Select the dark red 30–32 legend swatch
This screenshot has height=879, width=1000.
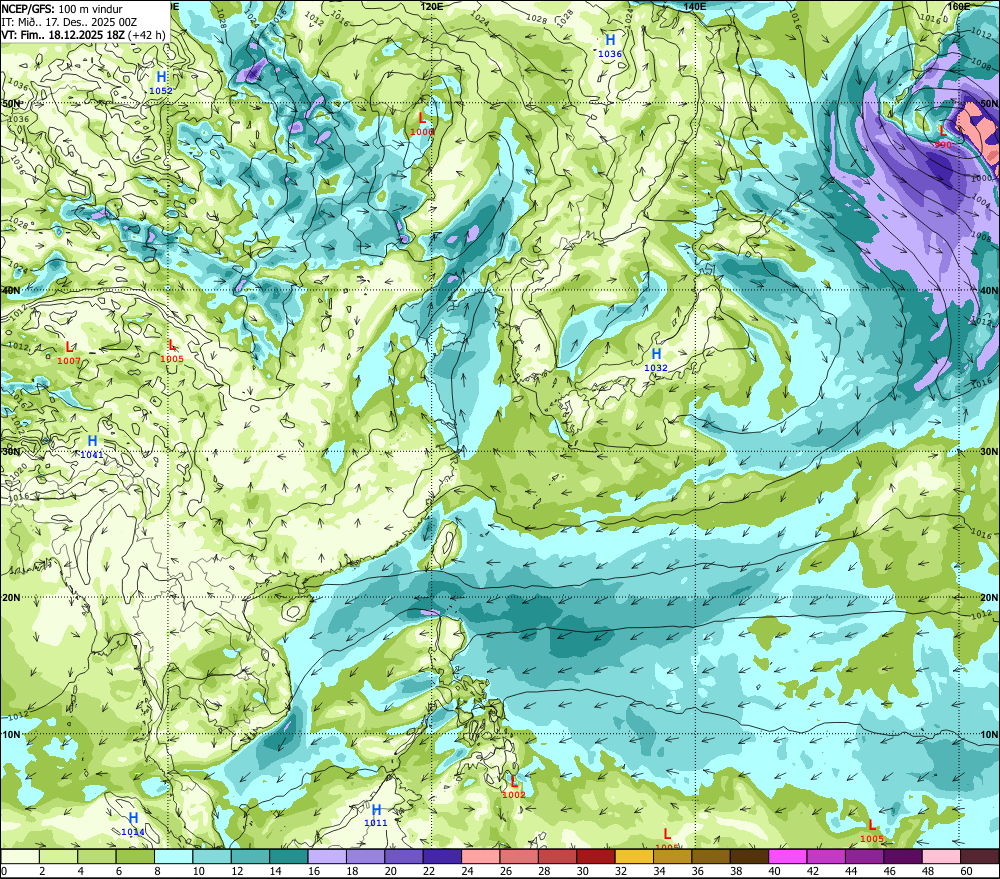coord(596,856)
